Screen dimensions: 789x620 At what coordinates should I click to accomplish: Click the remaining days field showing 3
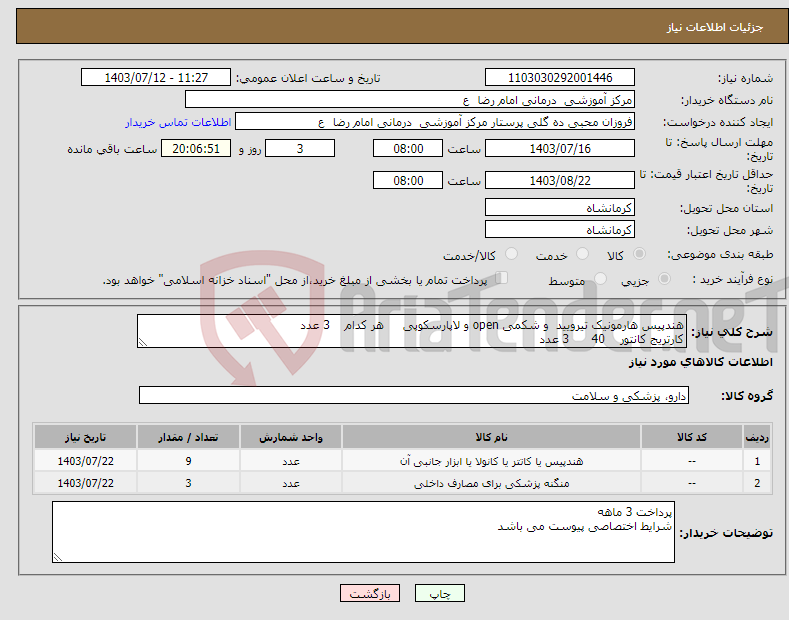pyautogui.click(x=300, y=148)
